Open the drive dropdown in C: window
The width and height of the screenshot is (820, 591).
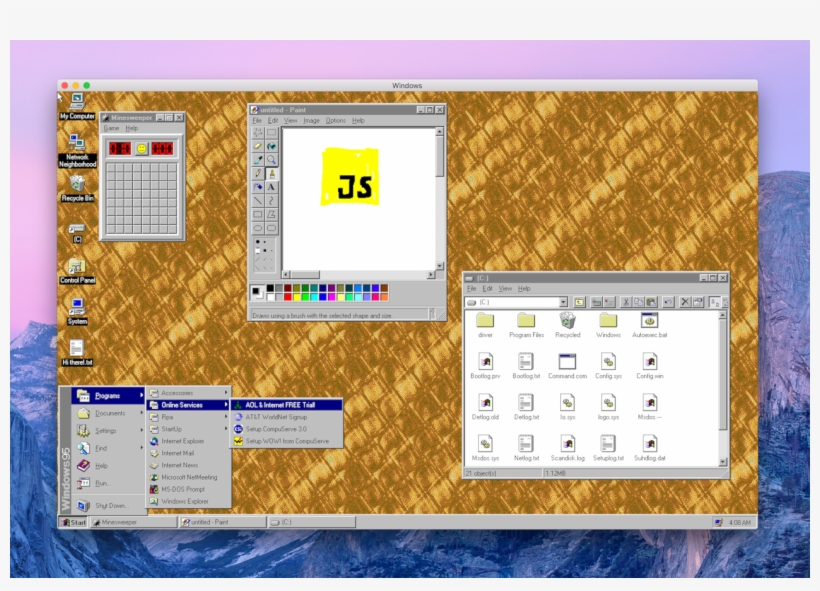(563, 302)
